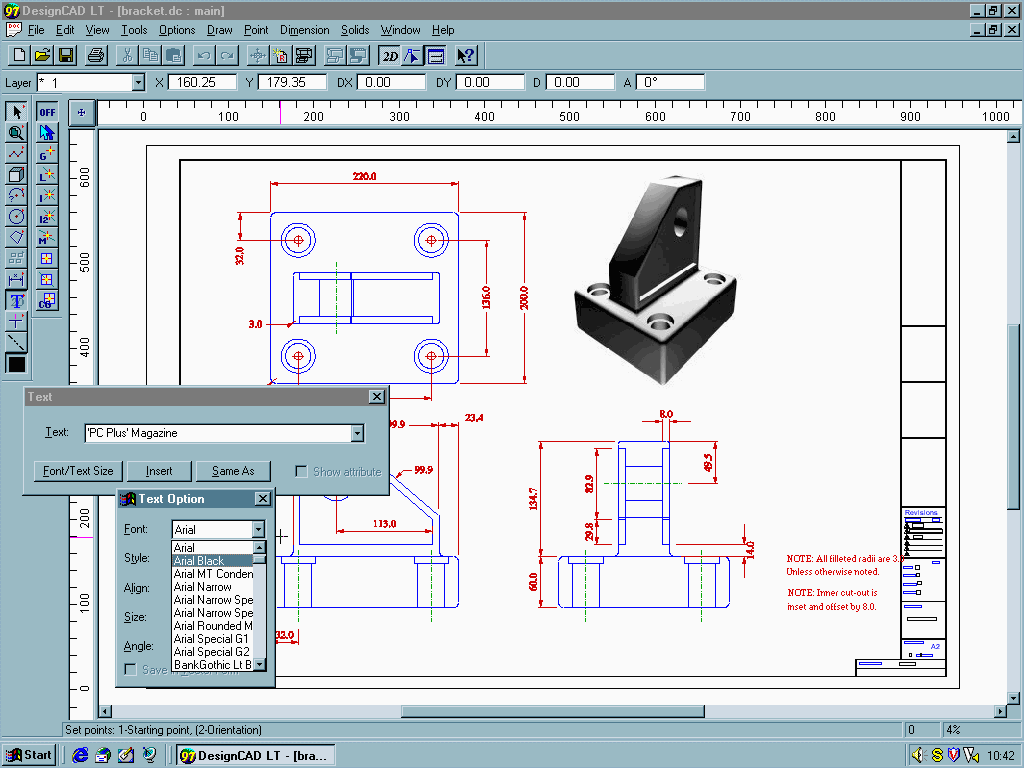Image resolution: width=1024 pixels, height=768 pixels.
Task: Enable center of gravity CG snap
Action: click(47, 300)
